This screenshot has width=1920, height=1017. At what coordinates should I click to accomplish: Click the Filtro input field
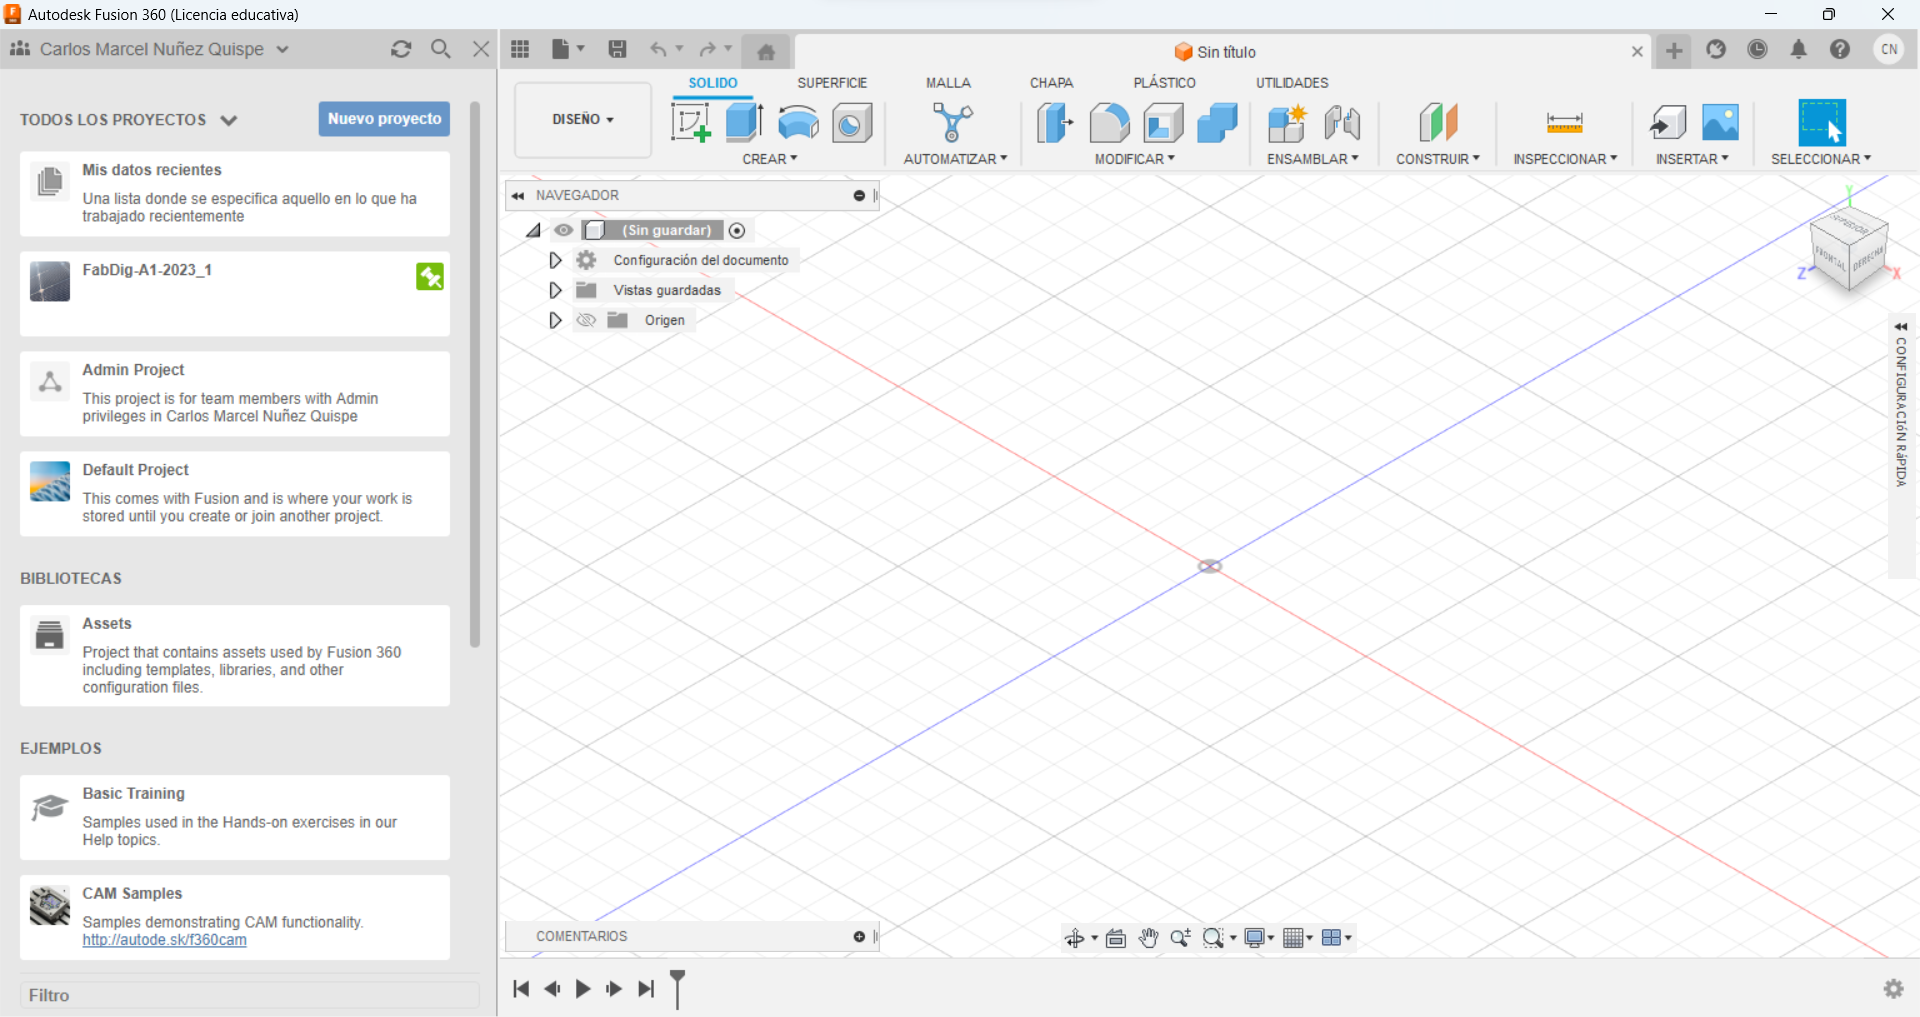click(x=249, y=995)
